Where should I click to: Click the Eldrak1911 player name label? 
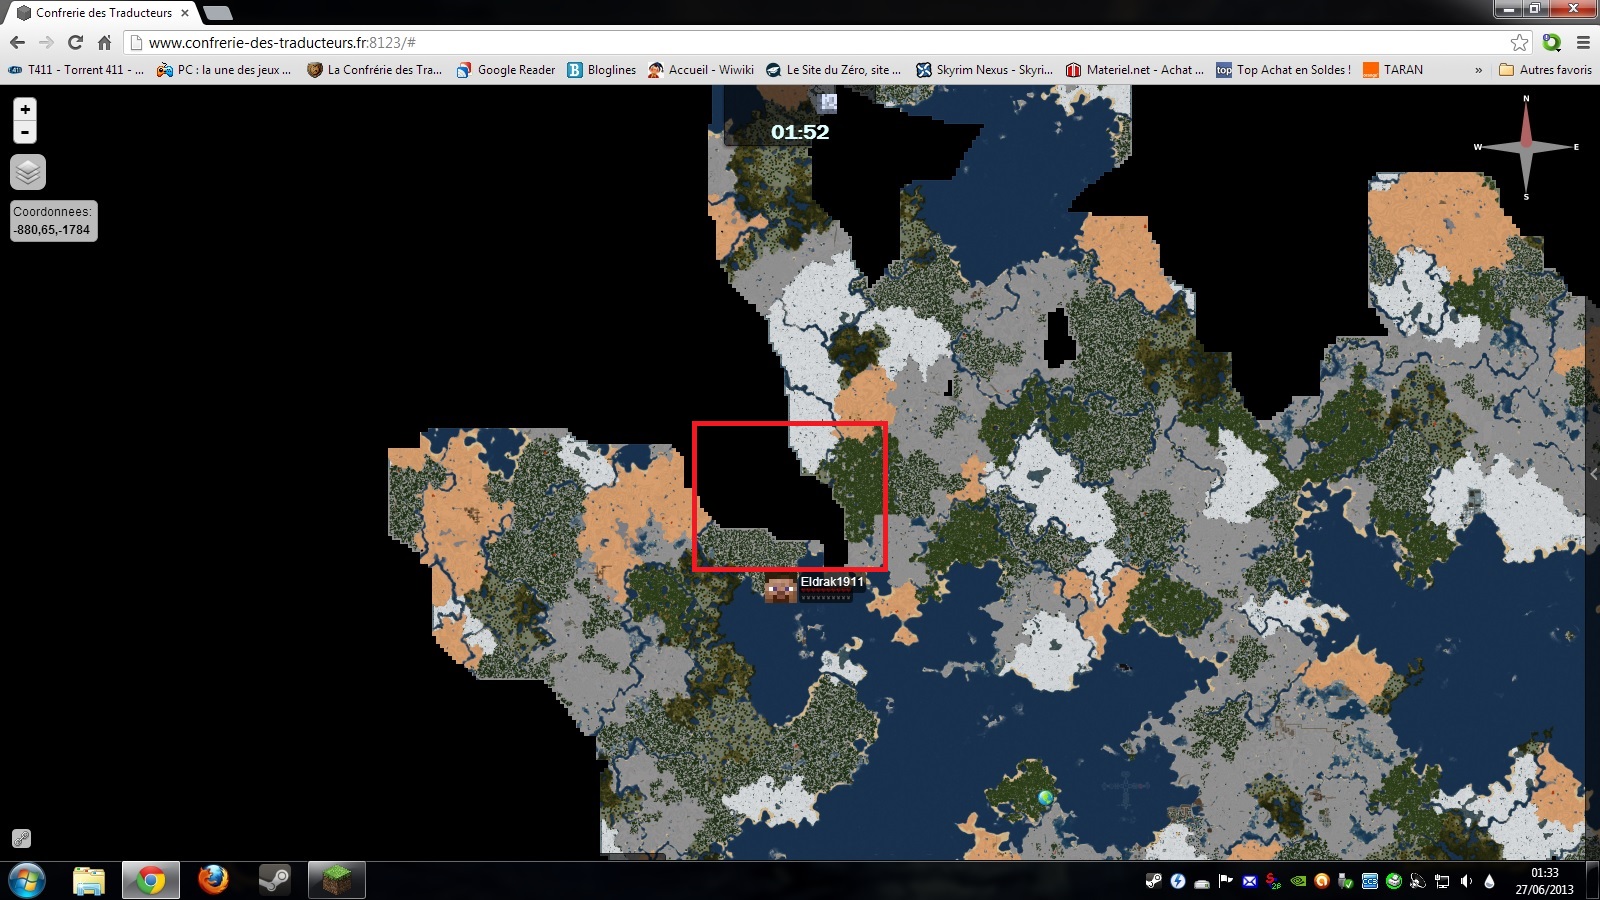coord(832,581)
